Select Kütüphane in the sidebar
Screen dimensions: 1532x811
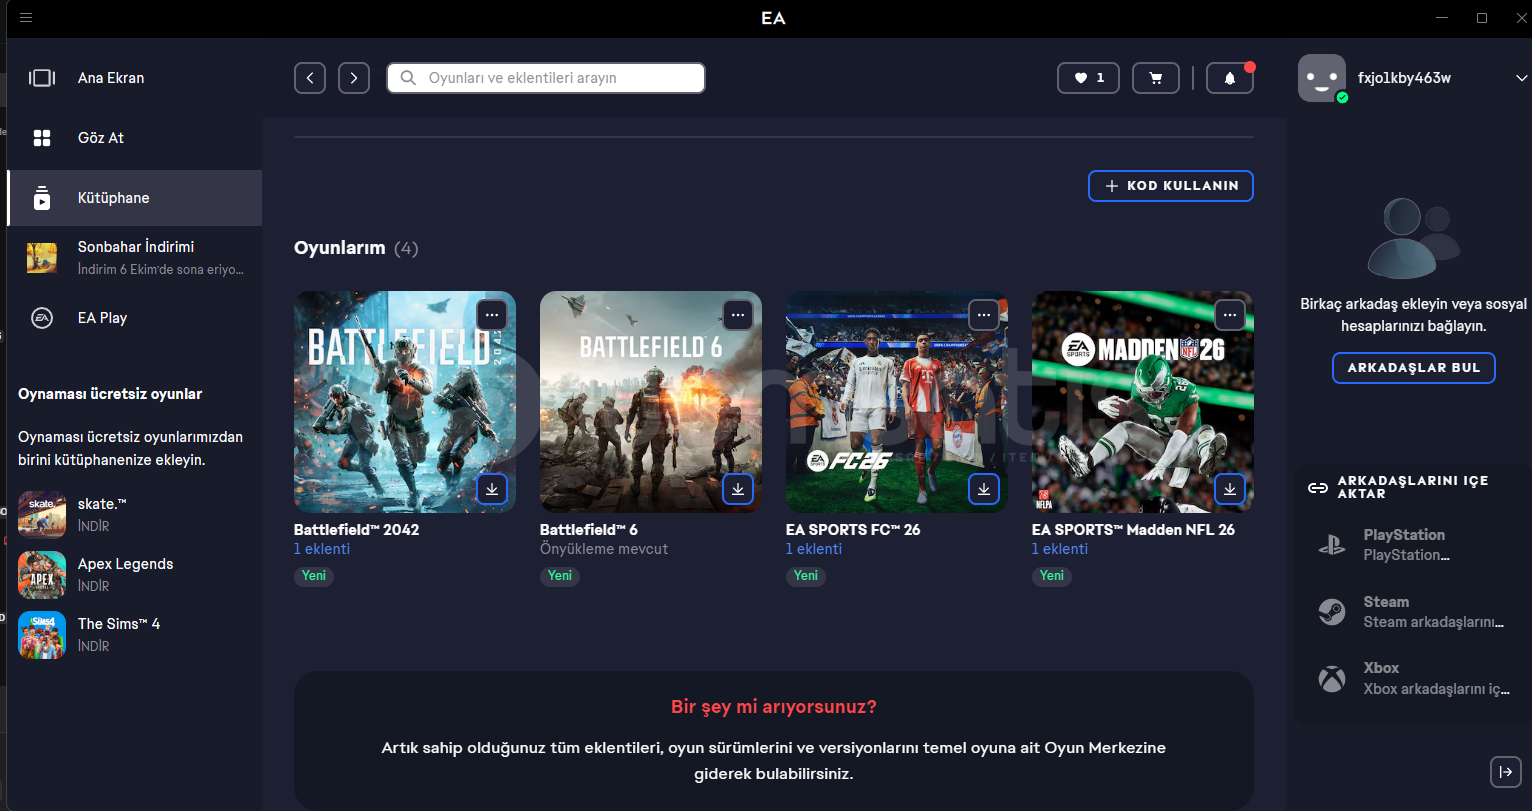pos(134,198)
